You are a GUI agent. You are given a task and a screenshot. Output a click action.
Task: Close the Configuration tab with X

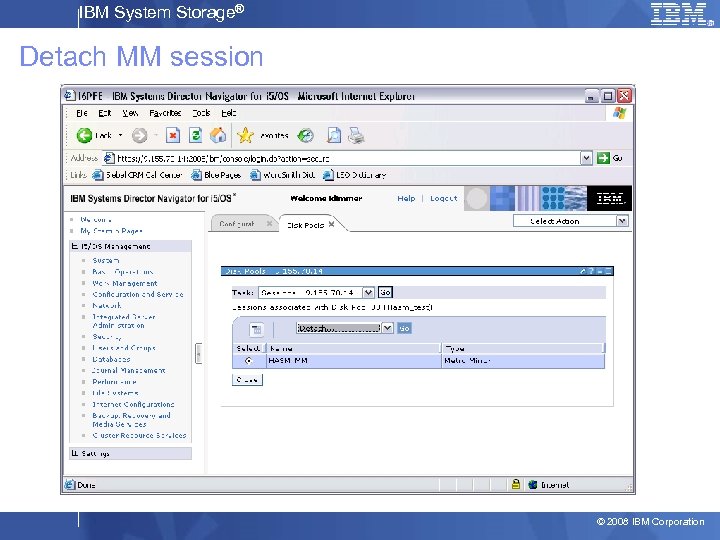click(x=270, y=224)
